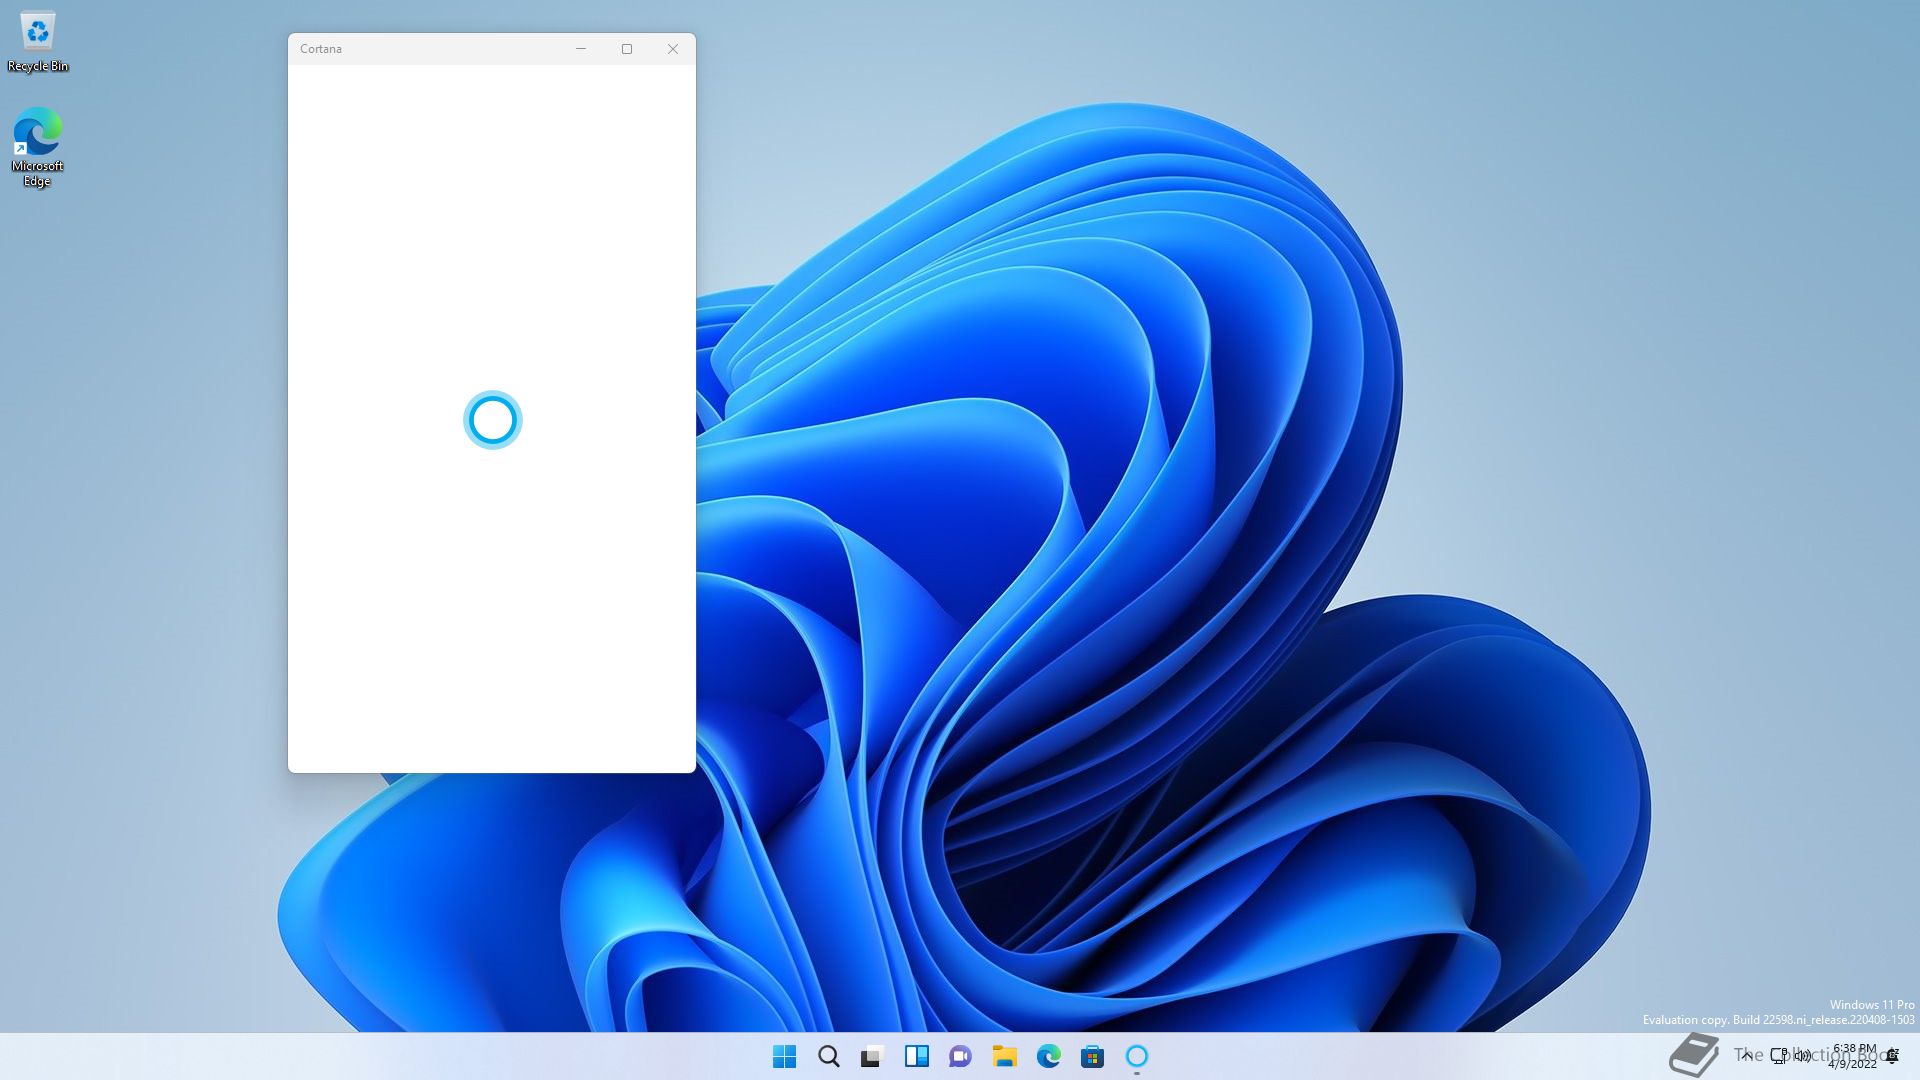Click the volume speaker tray icon
Screen dimensions: 1920x1080
tap(1803, 1055)
